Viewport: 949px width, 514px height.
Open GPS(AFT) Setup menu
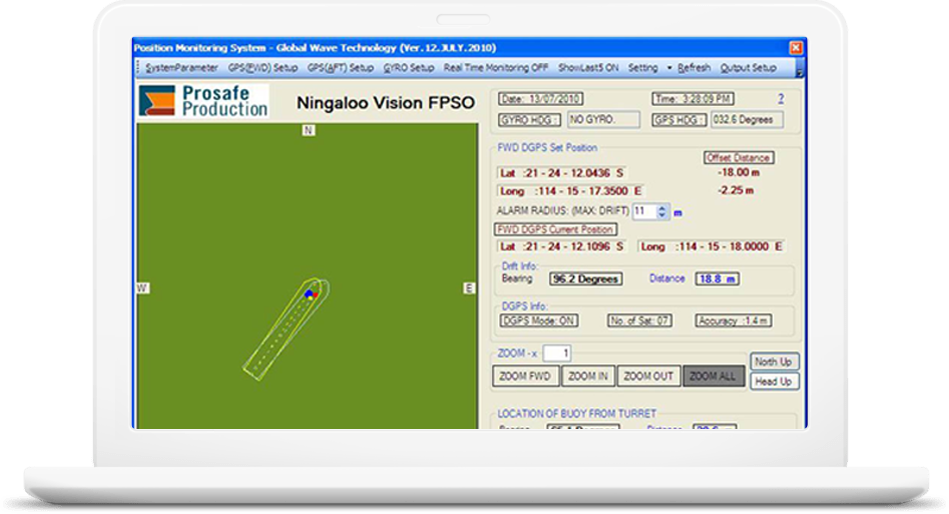point(340,68)
